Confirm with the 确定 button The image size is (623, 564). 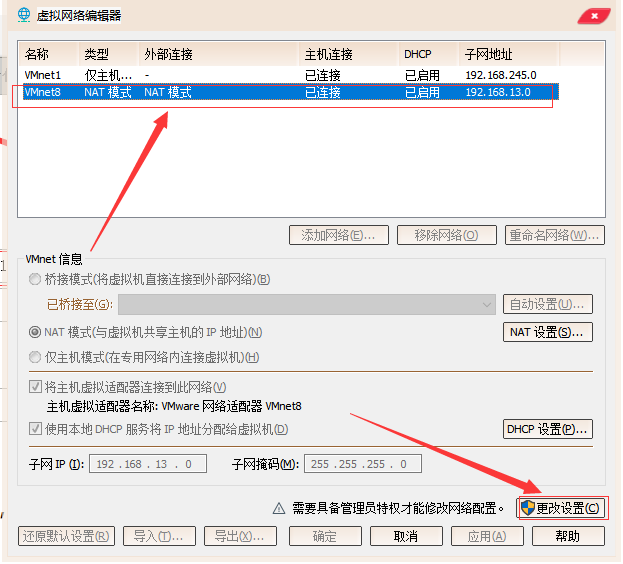(x=325, y=537)
